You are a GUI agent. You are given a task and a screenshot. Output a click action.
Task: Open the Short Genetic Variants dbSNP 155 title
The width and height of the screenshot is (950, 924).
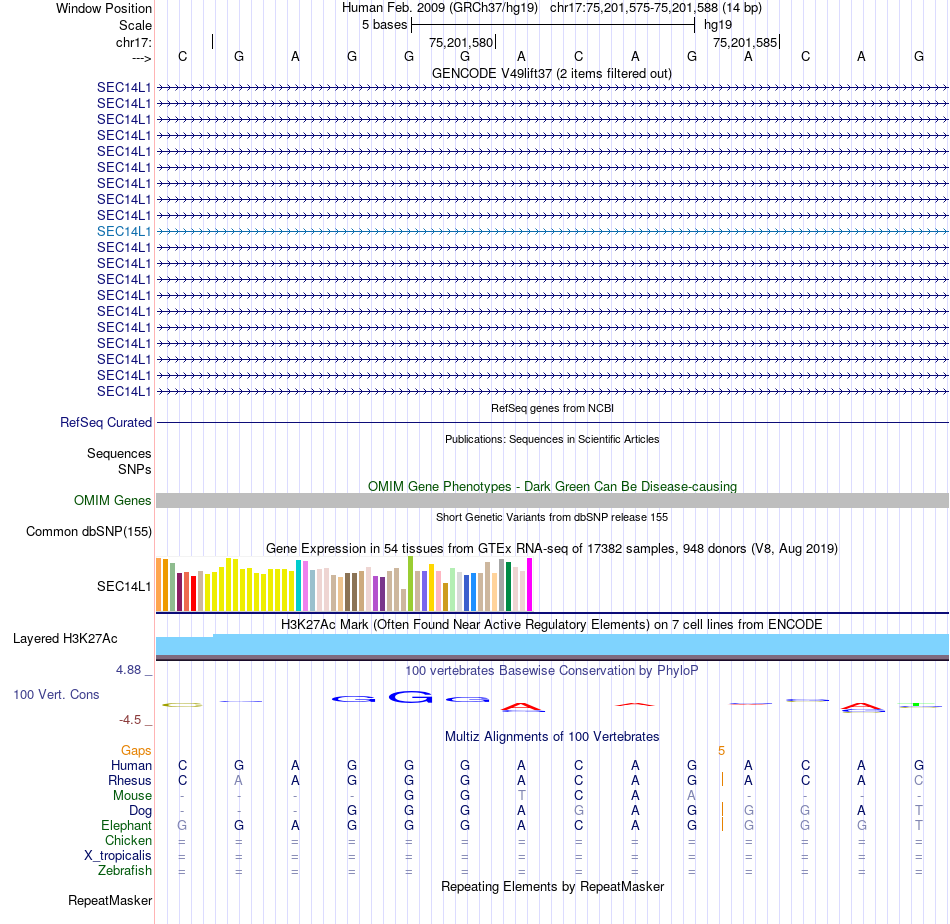click(551, 517)
